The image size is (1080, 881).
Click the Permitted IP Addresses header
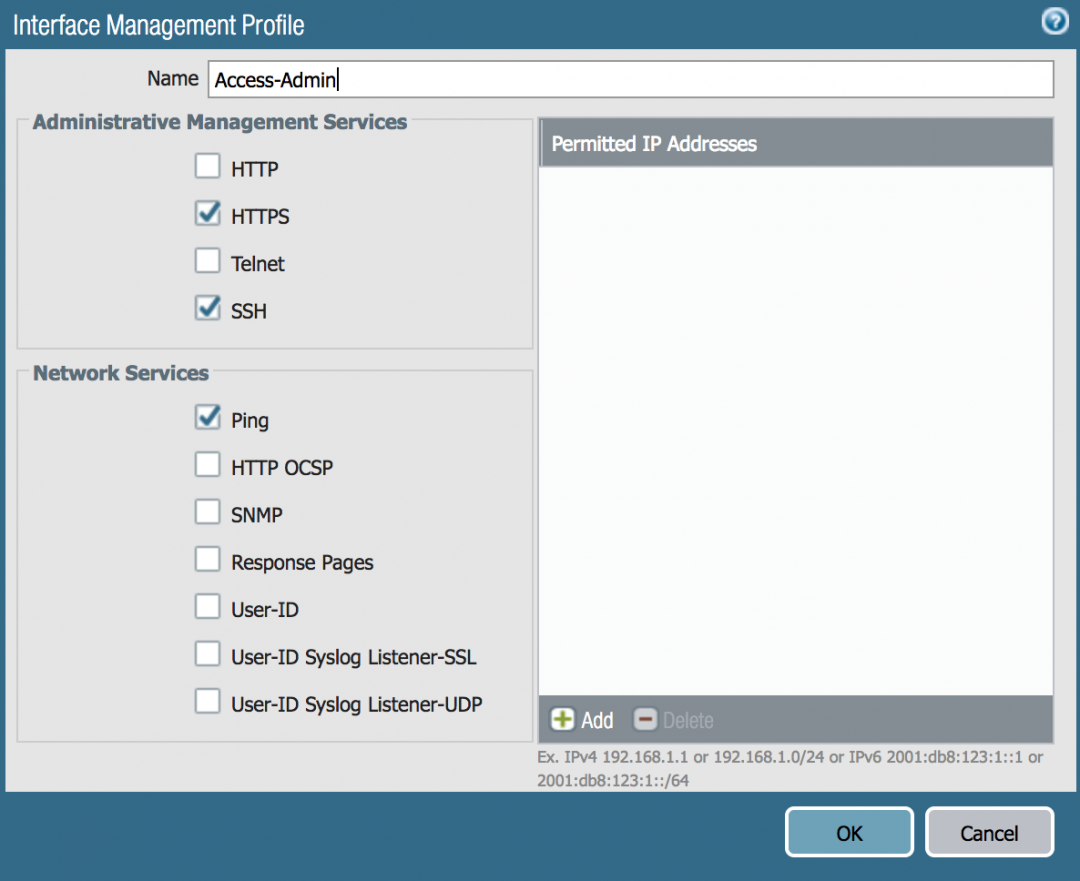(x=795, y=144)
